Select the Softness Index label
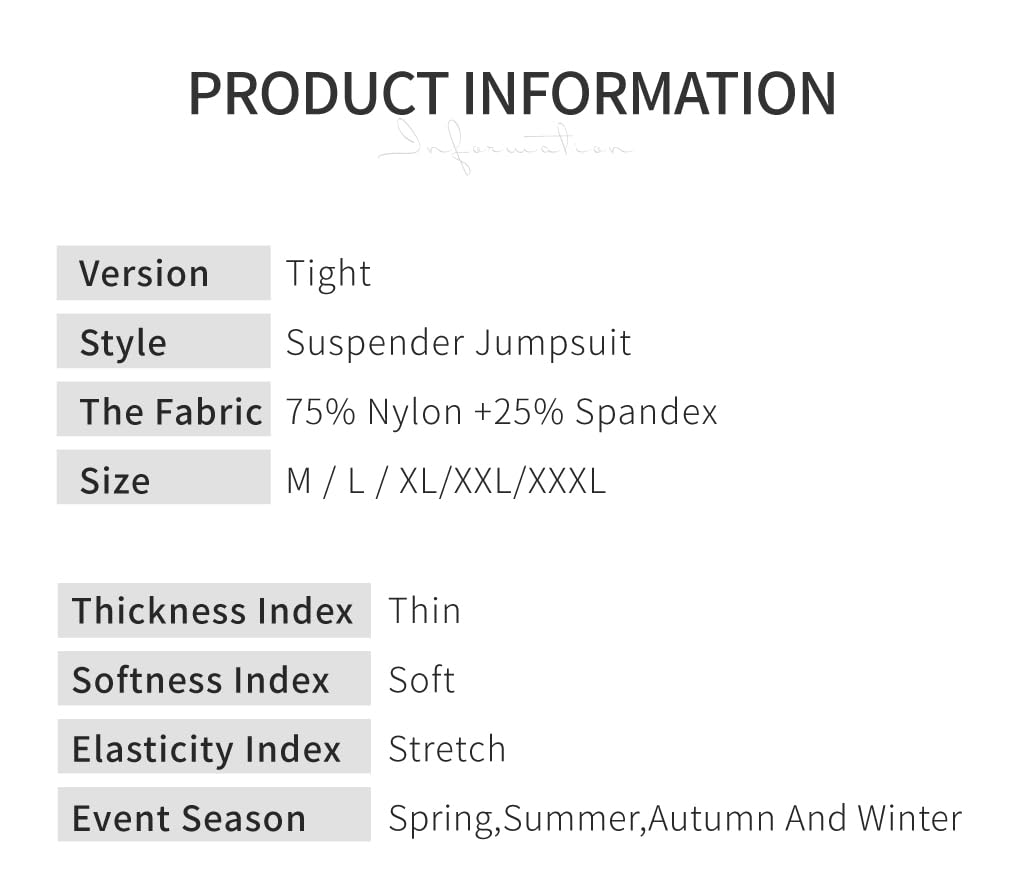The width and height of the screenshot is (1024, 871). click(213, 680)
